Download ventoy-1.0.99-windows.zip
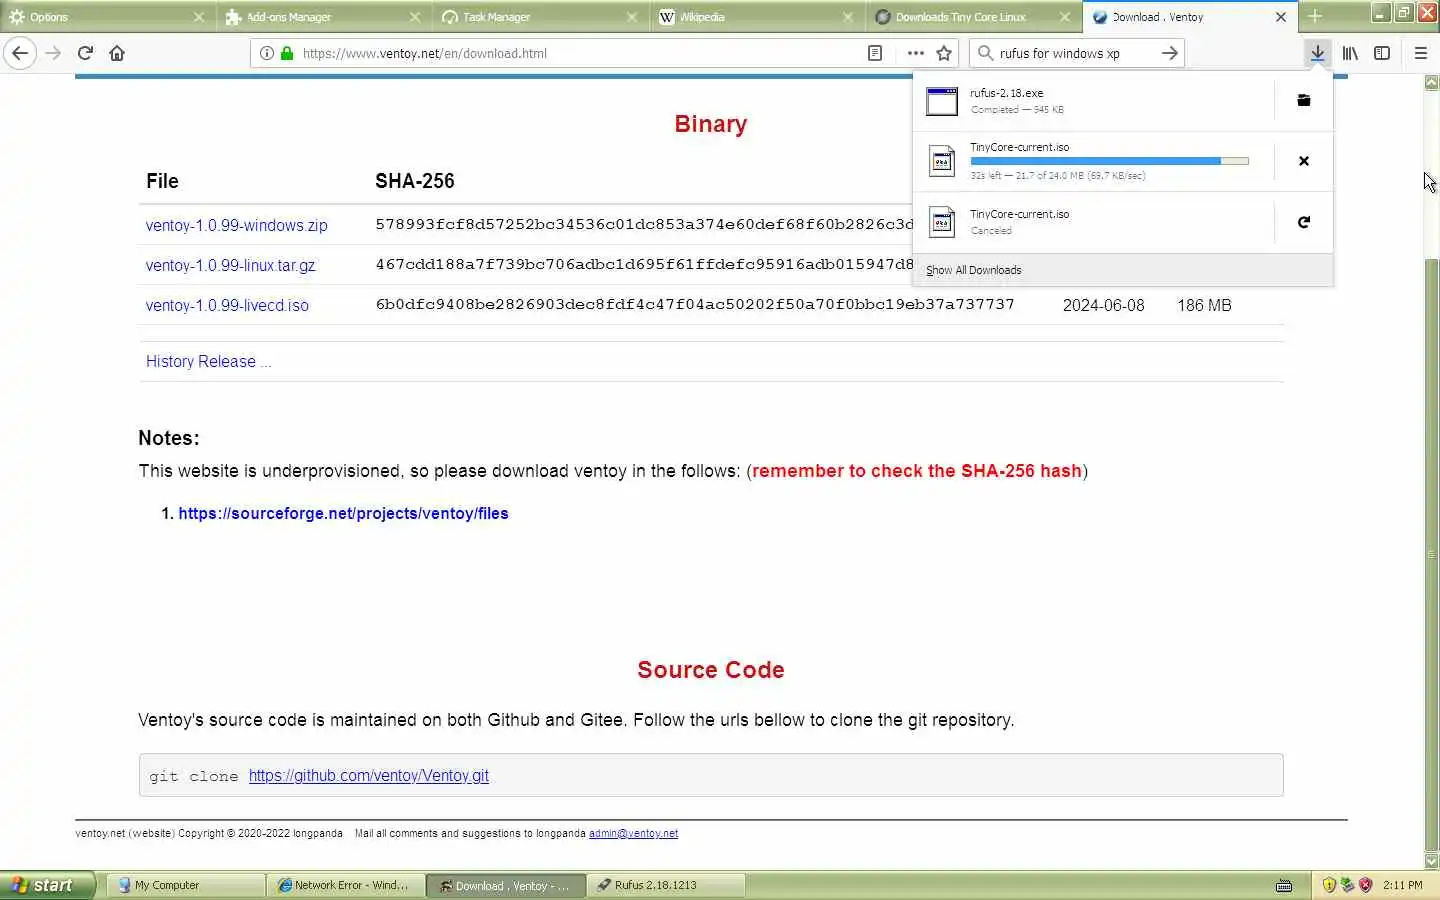The image size is (1440, 900). (x=237, y=225)
